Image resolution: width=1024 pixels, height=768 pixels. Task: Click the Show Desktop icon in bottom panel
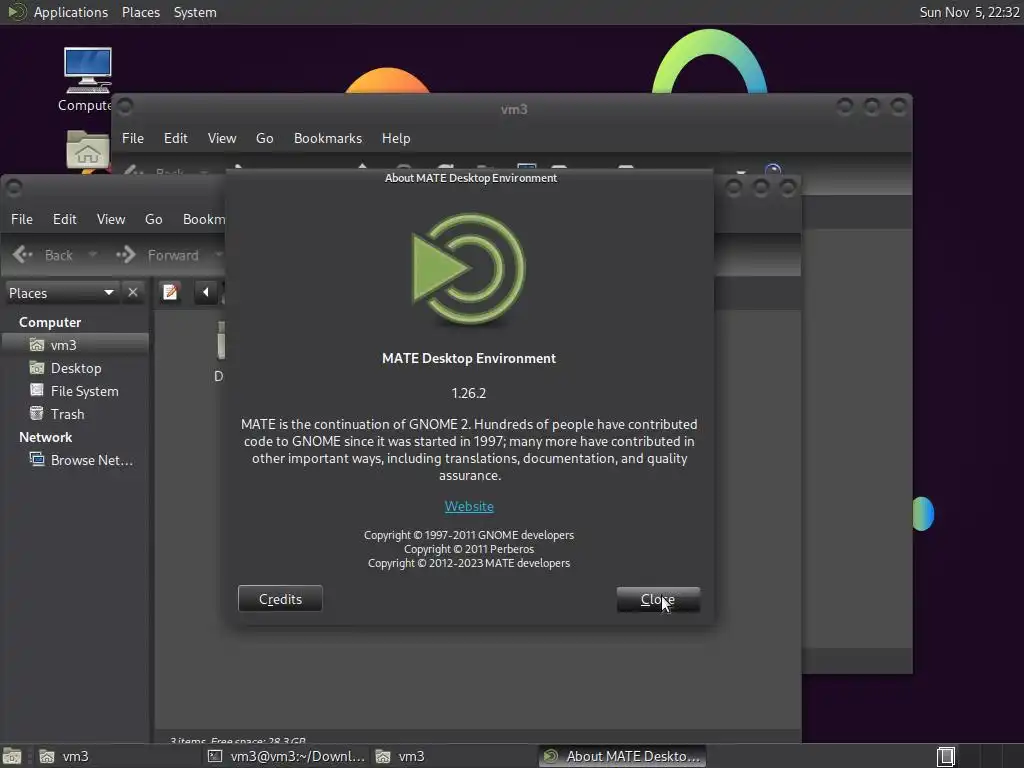click(x=12, y=756)
